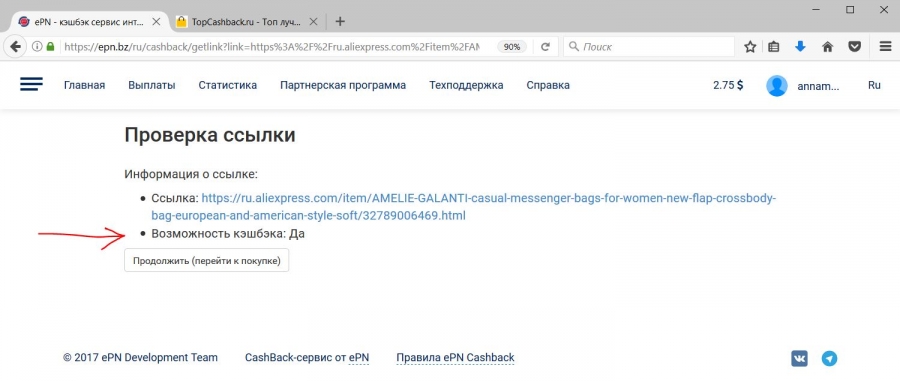Open the Telegram icon in footer
The image size is (900, 381).
pyautogui.click(x=829, y=359)
